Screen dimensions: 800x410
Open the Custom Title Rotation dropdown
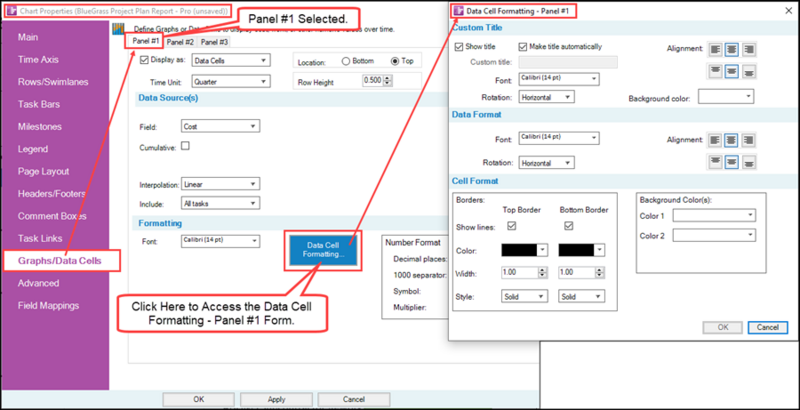[546, 97]
